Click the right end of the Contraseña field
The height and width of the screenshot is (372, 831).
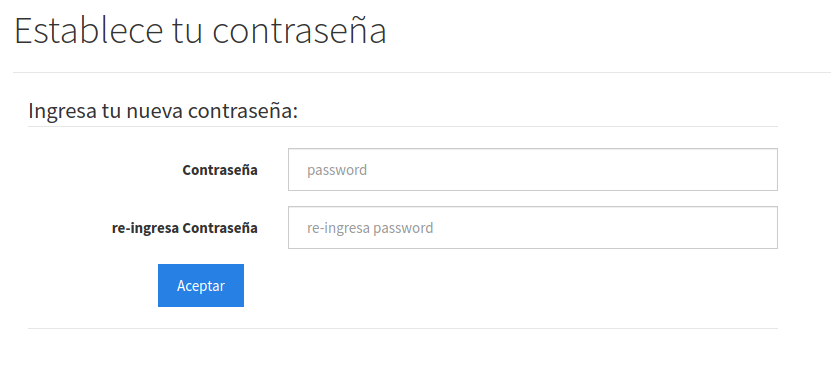(x=763, y=170)
